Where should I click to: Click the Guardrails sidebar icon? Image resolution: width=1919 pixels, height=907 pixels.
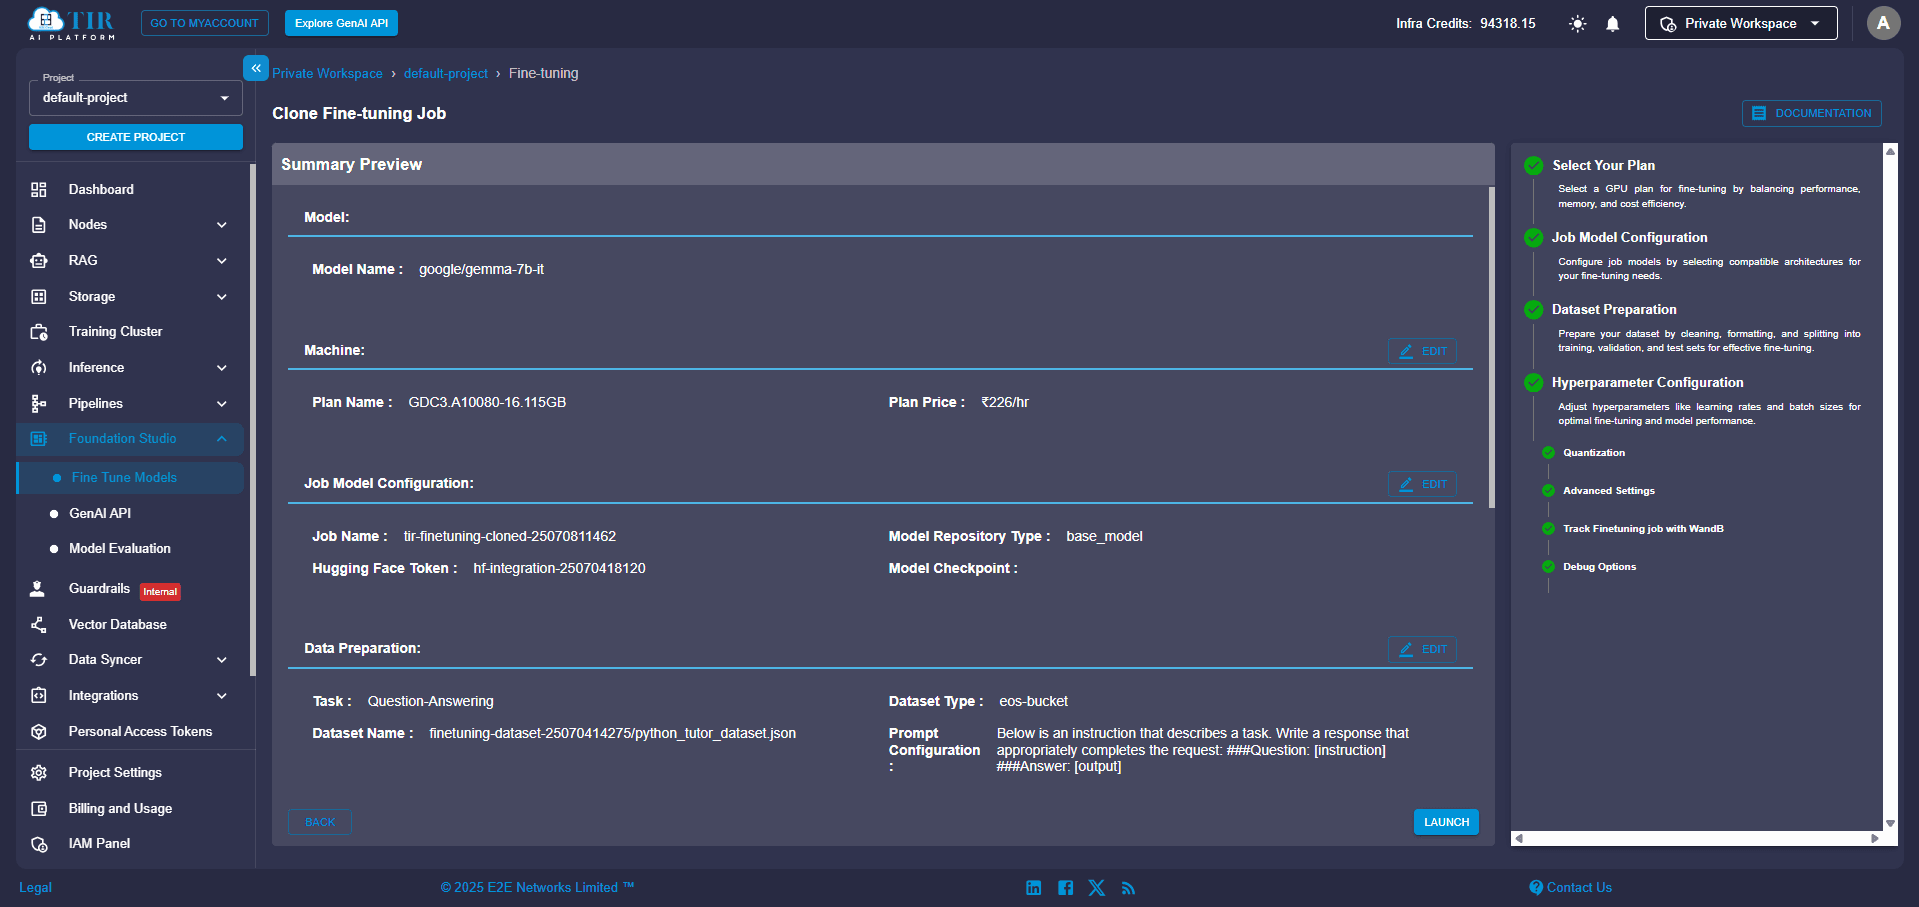tap(38, 589)
